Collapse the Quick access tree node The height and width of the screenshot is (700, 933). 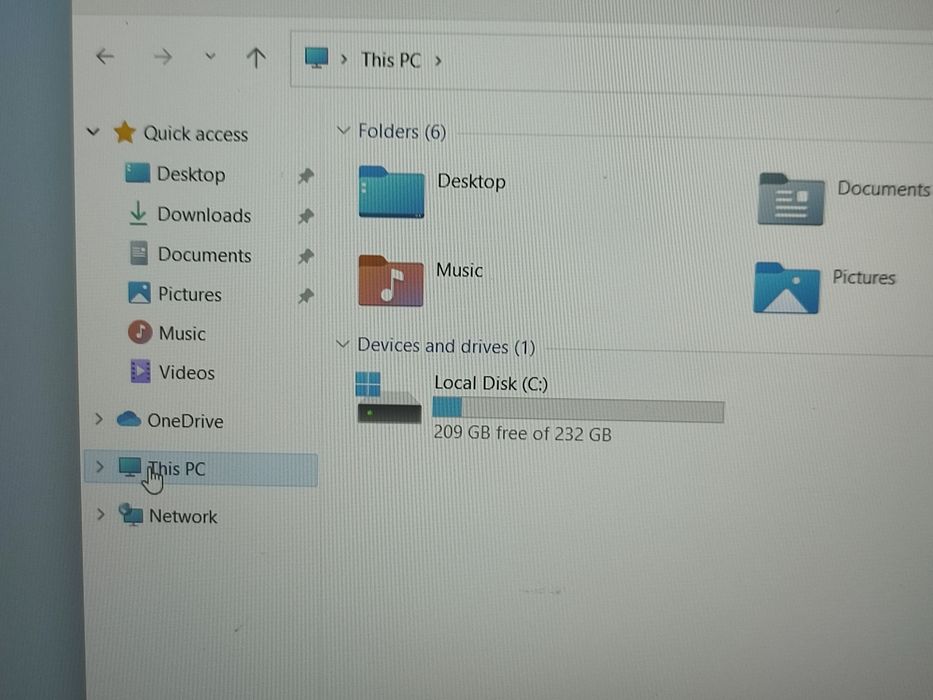pyautogui.click(x=93, y=131)
